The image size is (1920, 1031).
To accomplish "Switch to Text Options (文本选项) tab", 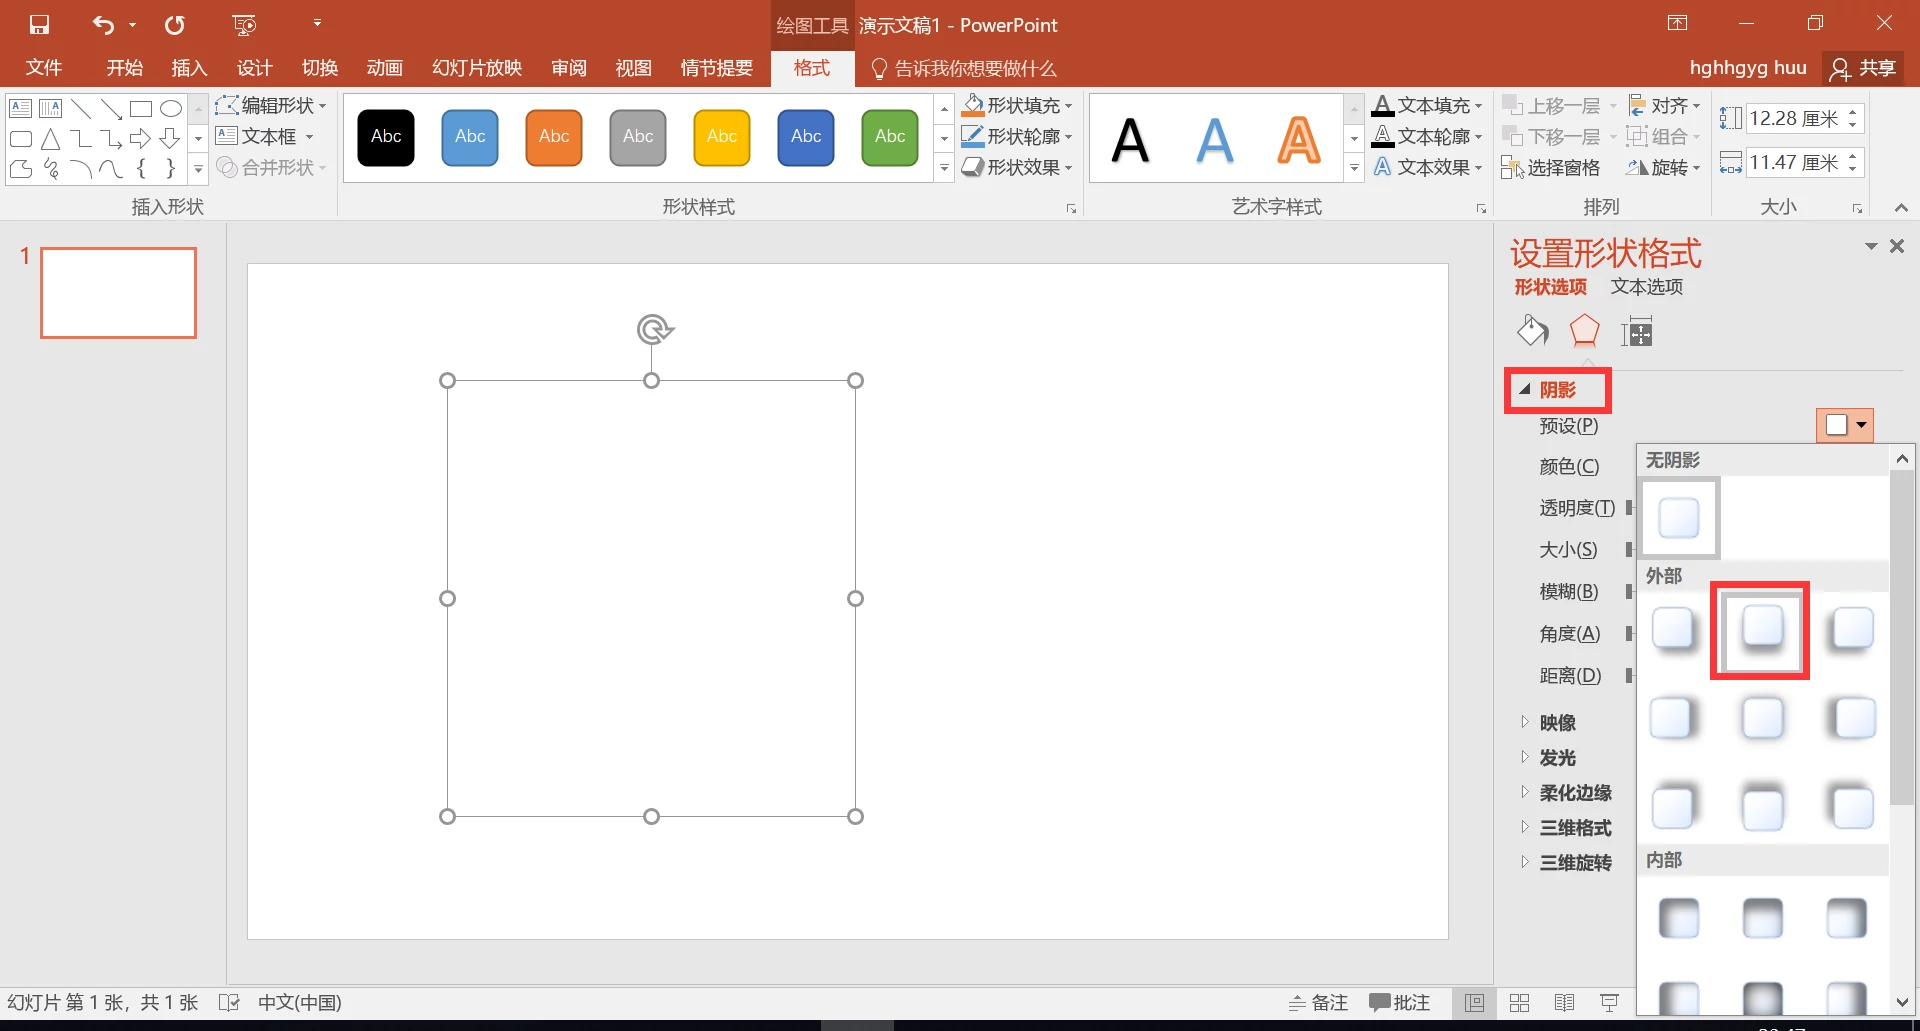I will [1646, 287].
